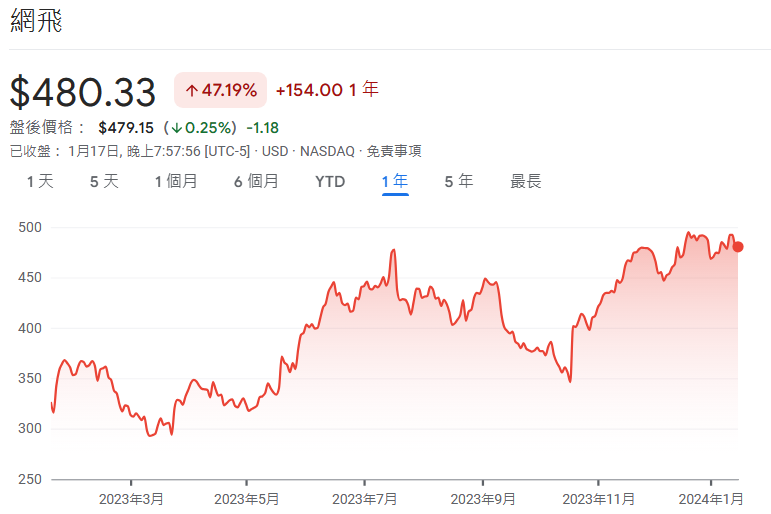Click the NASDAQ exchange label
This screenshot has height=514, width=771.
(327, 151)
